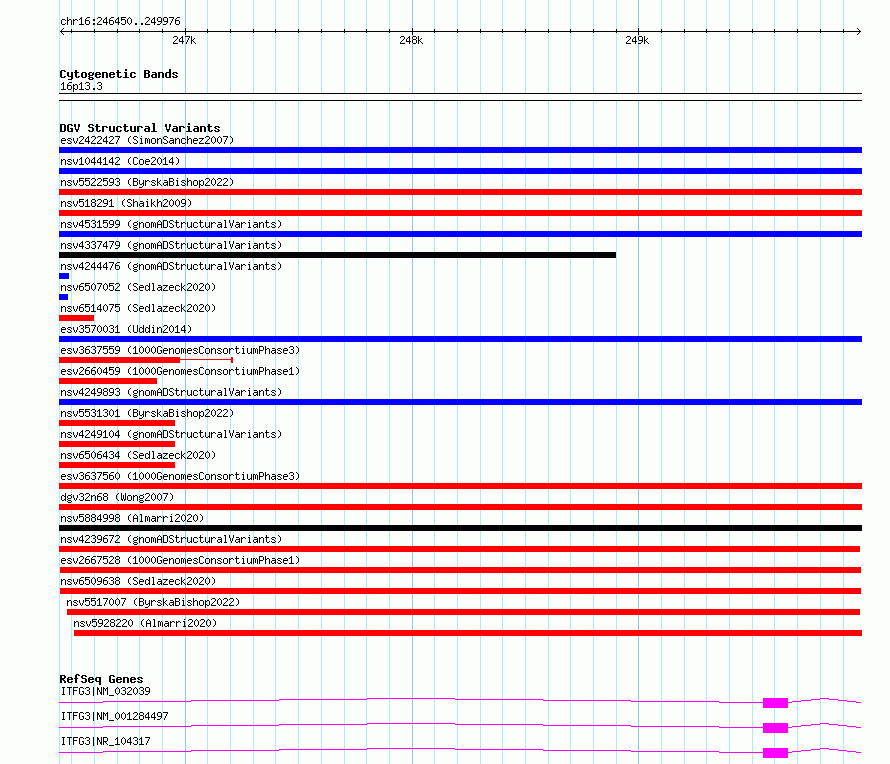Click the blue bar for nsv1044142

point(460,171)
